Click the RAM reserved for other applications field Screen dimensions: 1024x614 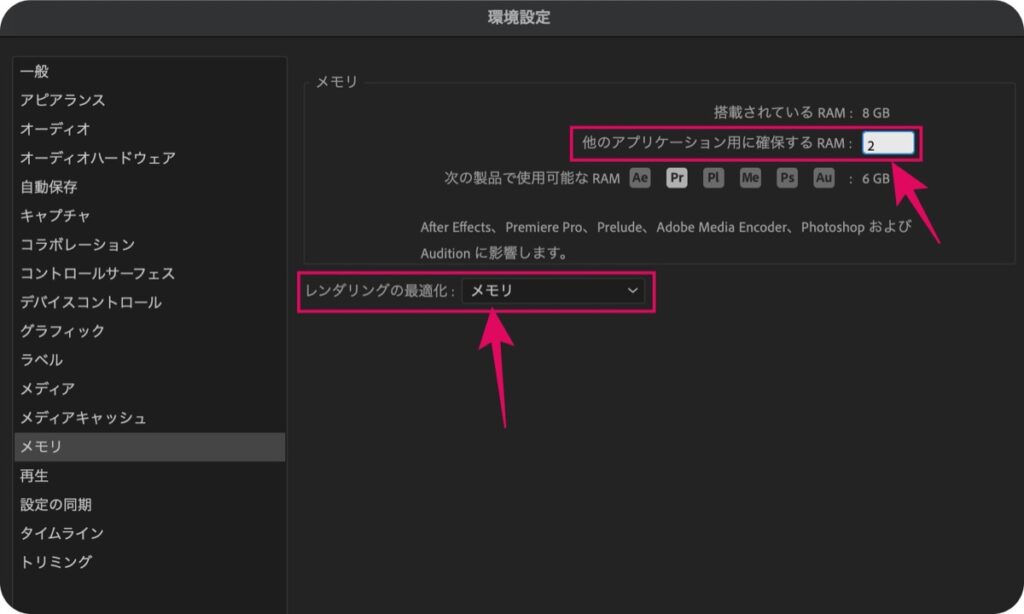(x=888, y=144)
